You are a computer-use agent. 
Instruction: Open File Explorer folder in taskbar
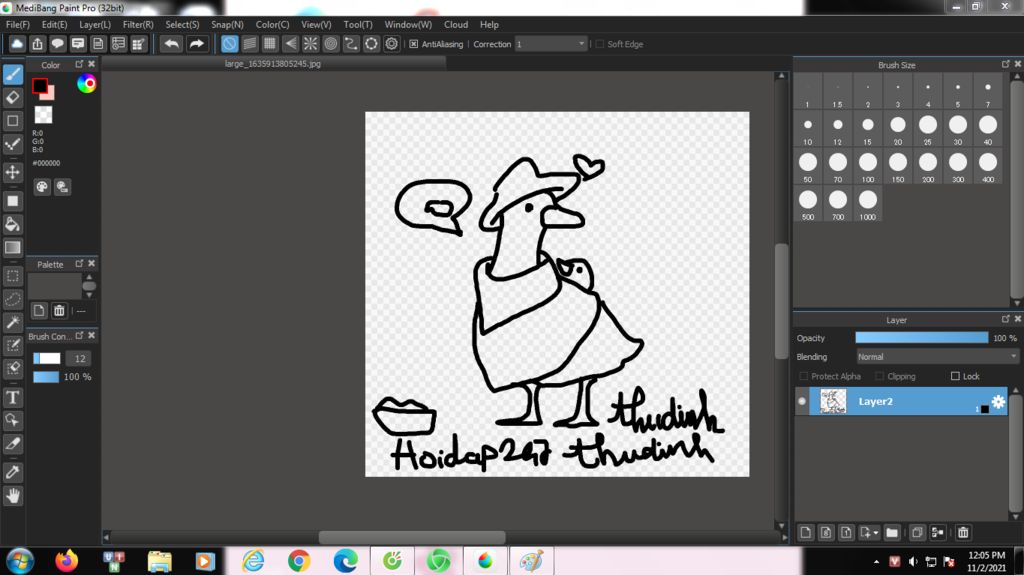[159, 561]
